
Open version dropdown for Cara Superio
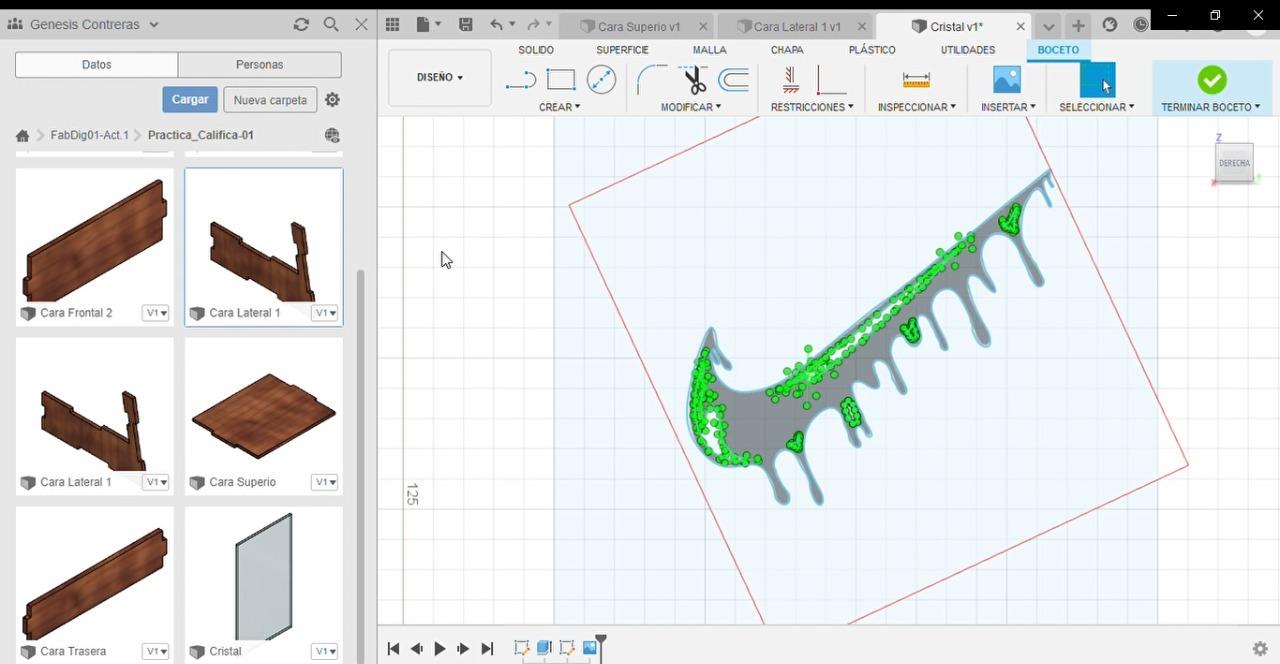pyautogui.click(x=325, y=482)
